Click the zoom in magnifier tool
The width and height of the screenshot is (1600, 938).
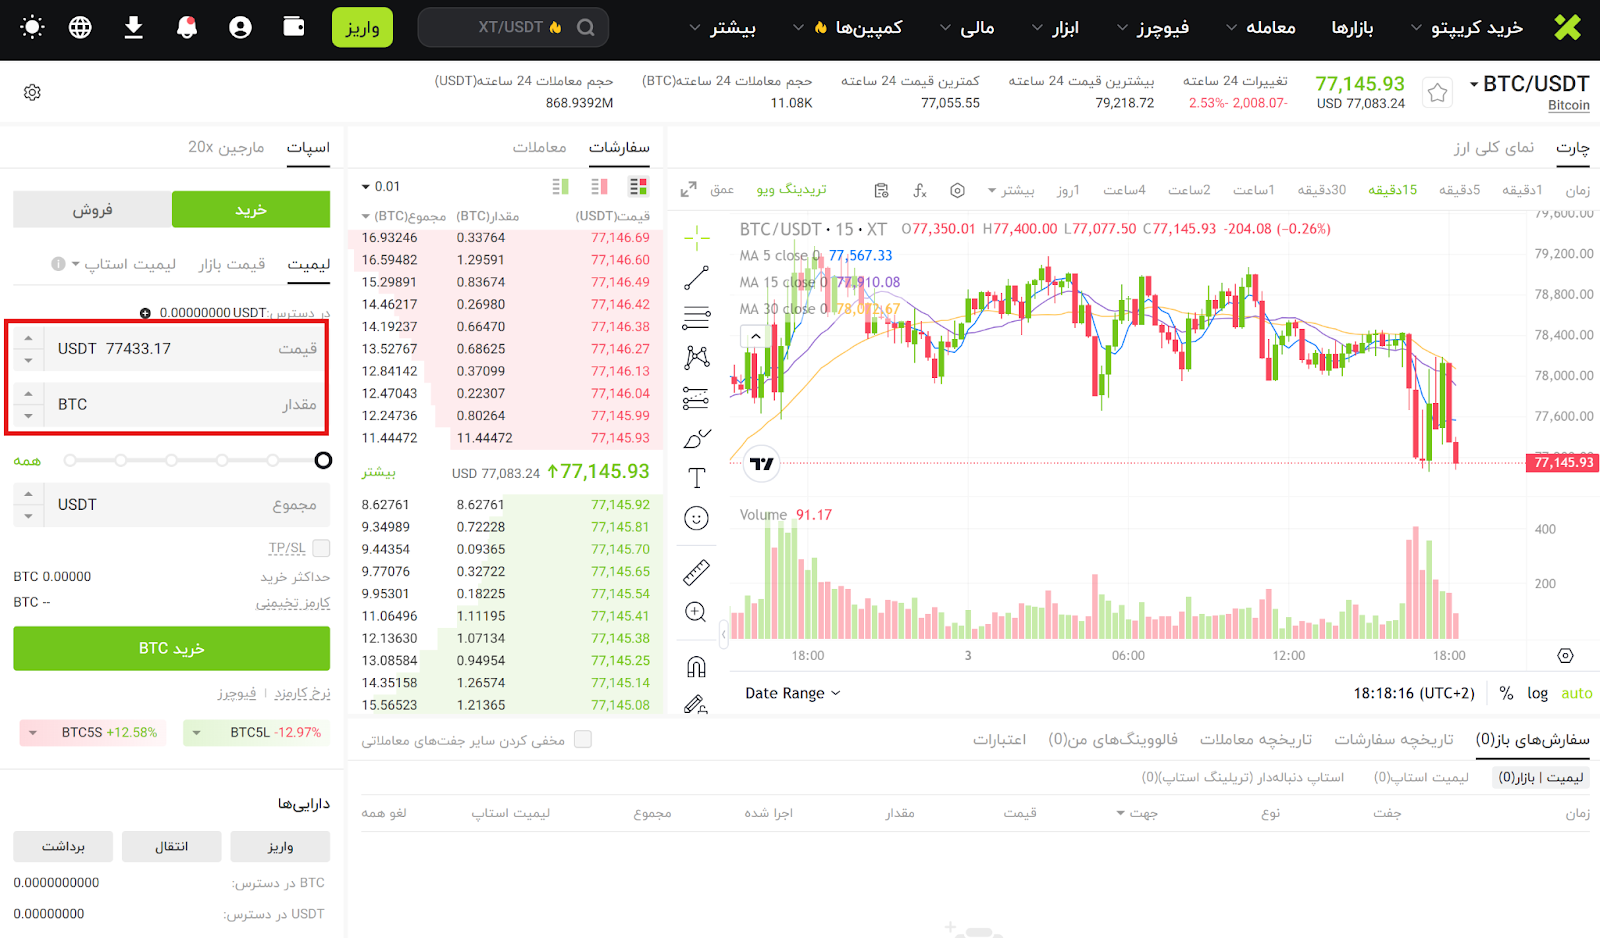(x=696, y=612)
